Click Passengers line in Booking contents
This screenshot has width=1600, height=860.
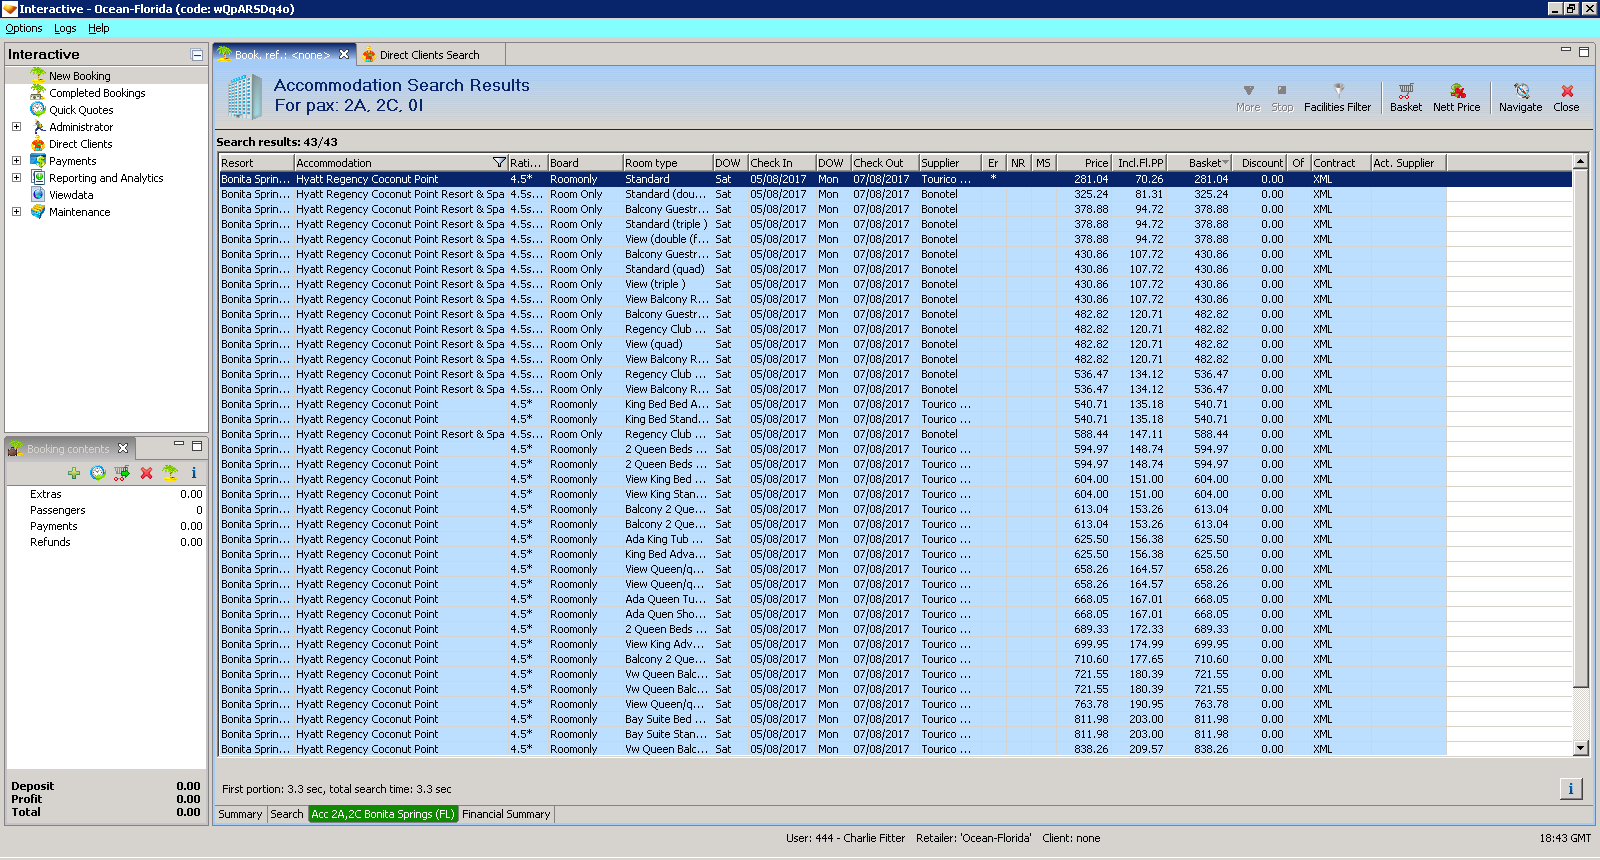coord(106,510)
